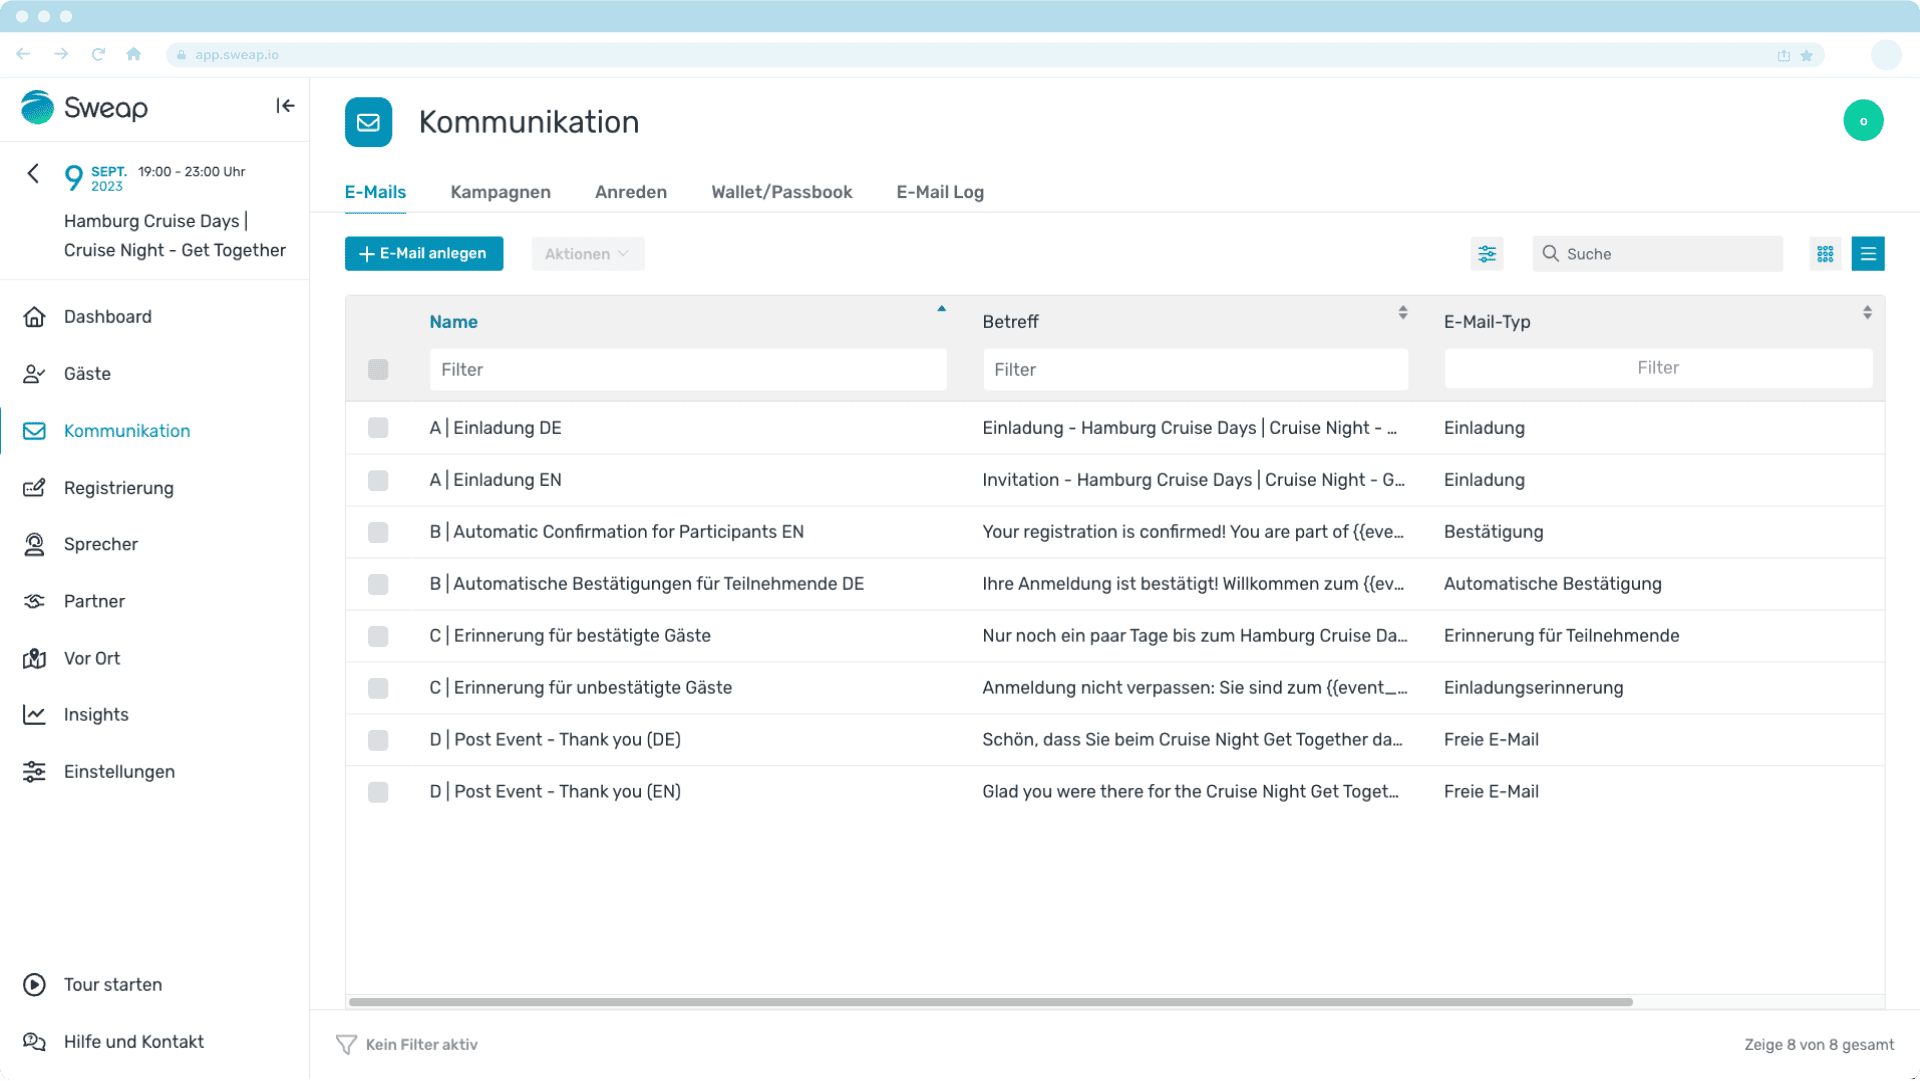Open the Vor Ort section
Image resolution: width=1920 pixels, height=1081 pixels.
coord(92,658)
